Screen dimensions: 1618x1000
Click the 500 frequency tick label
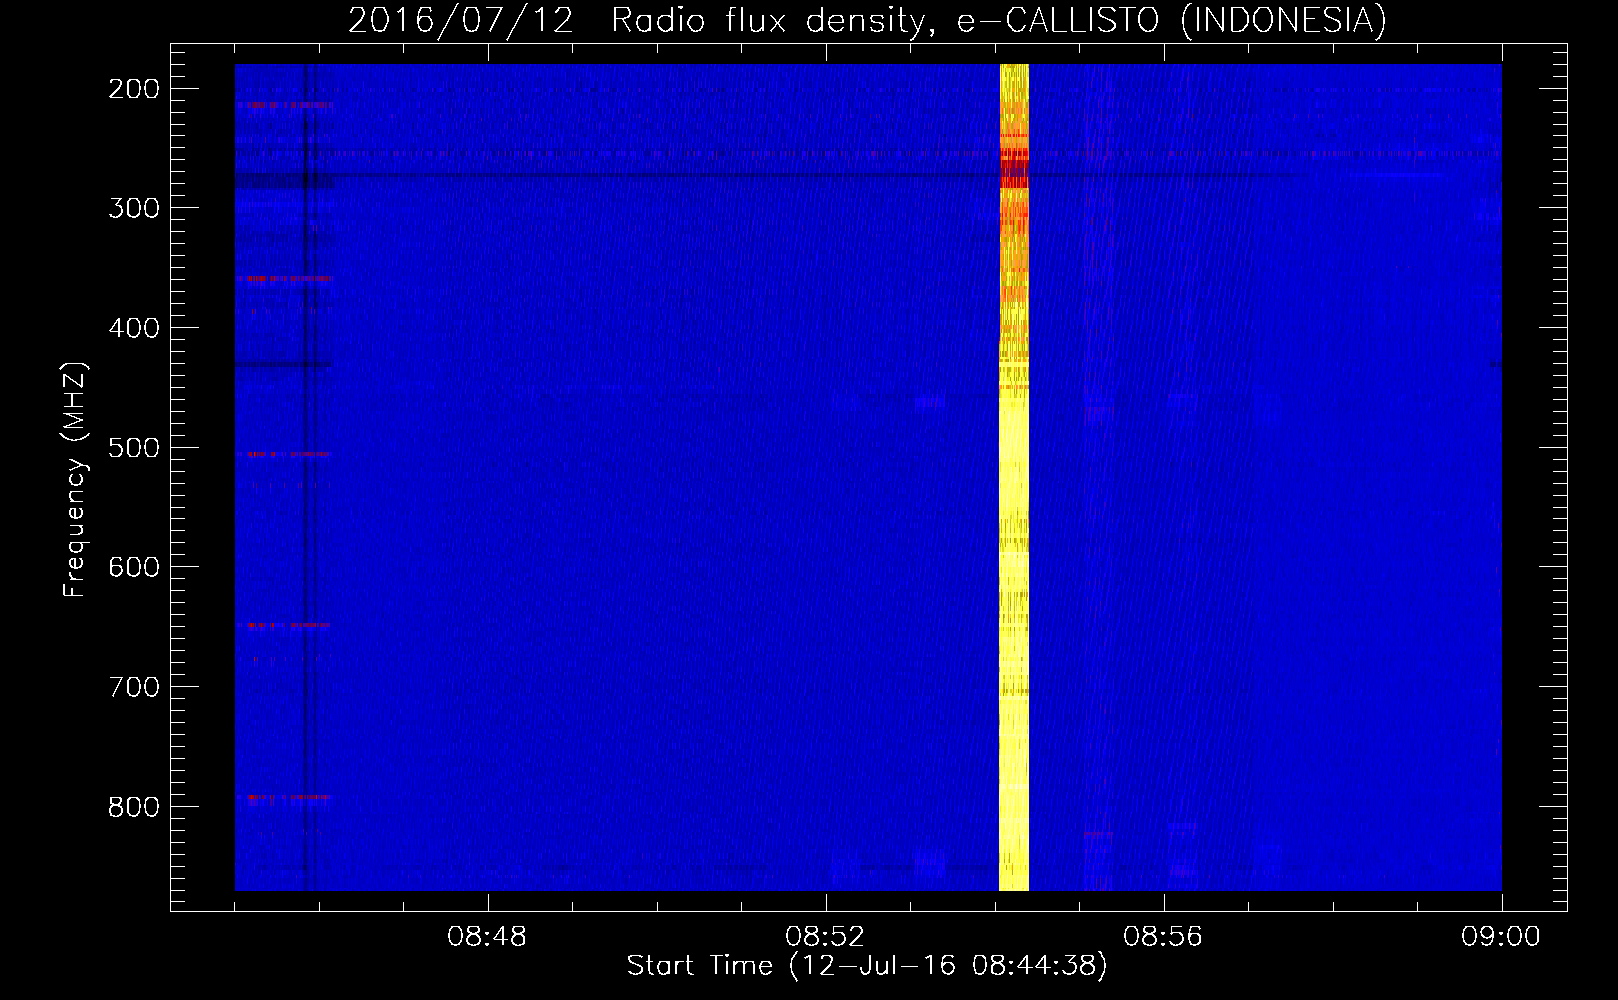pyautogui.click(x=134, y=447)
